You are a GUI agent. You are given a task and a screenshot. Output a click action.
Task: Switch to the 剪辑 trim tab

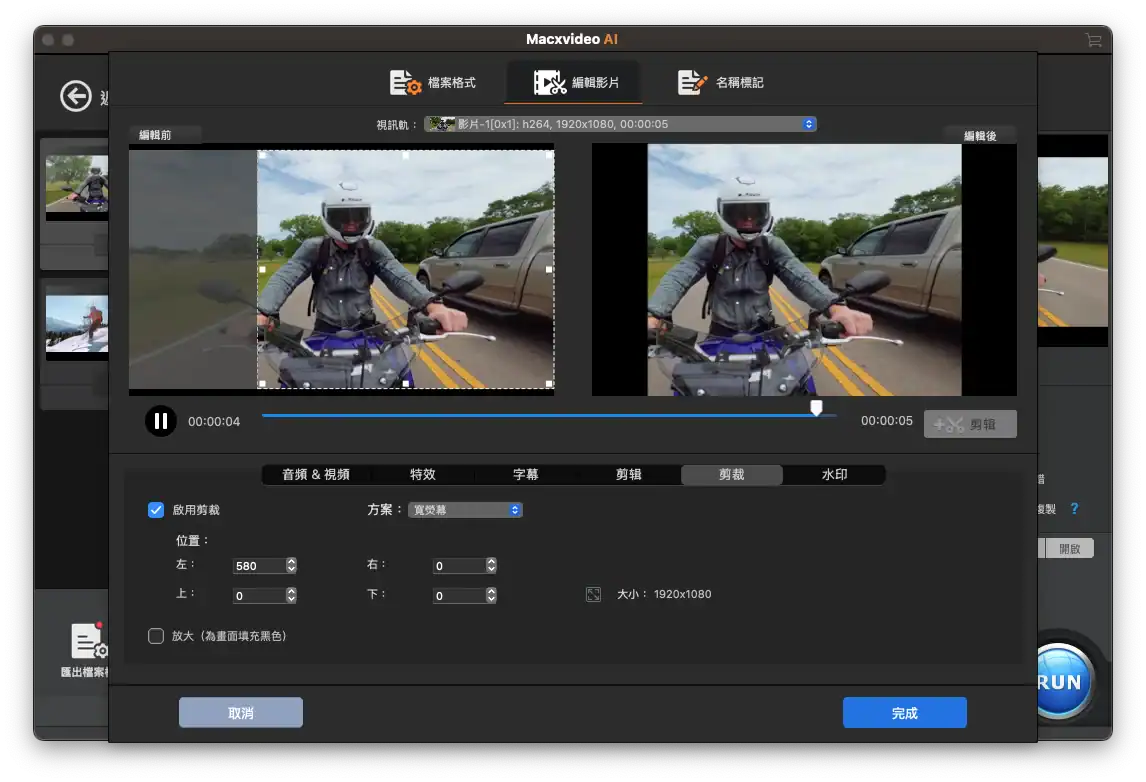(x=629, y=474)
